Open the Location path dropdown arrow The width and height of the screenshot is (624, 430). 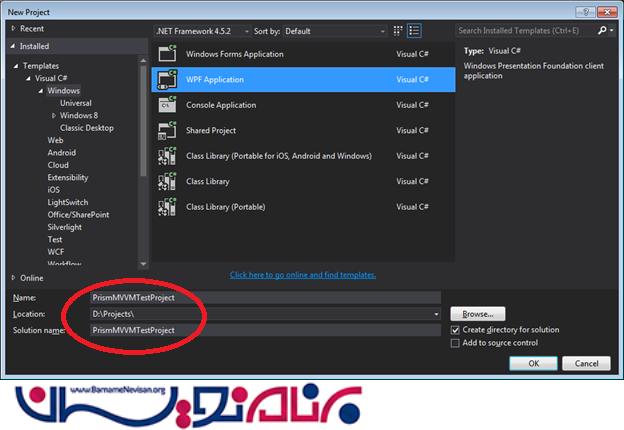[436, 314]
